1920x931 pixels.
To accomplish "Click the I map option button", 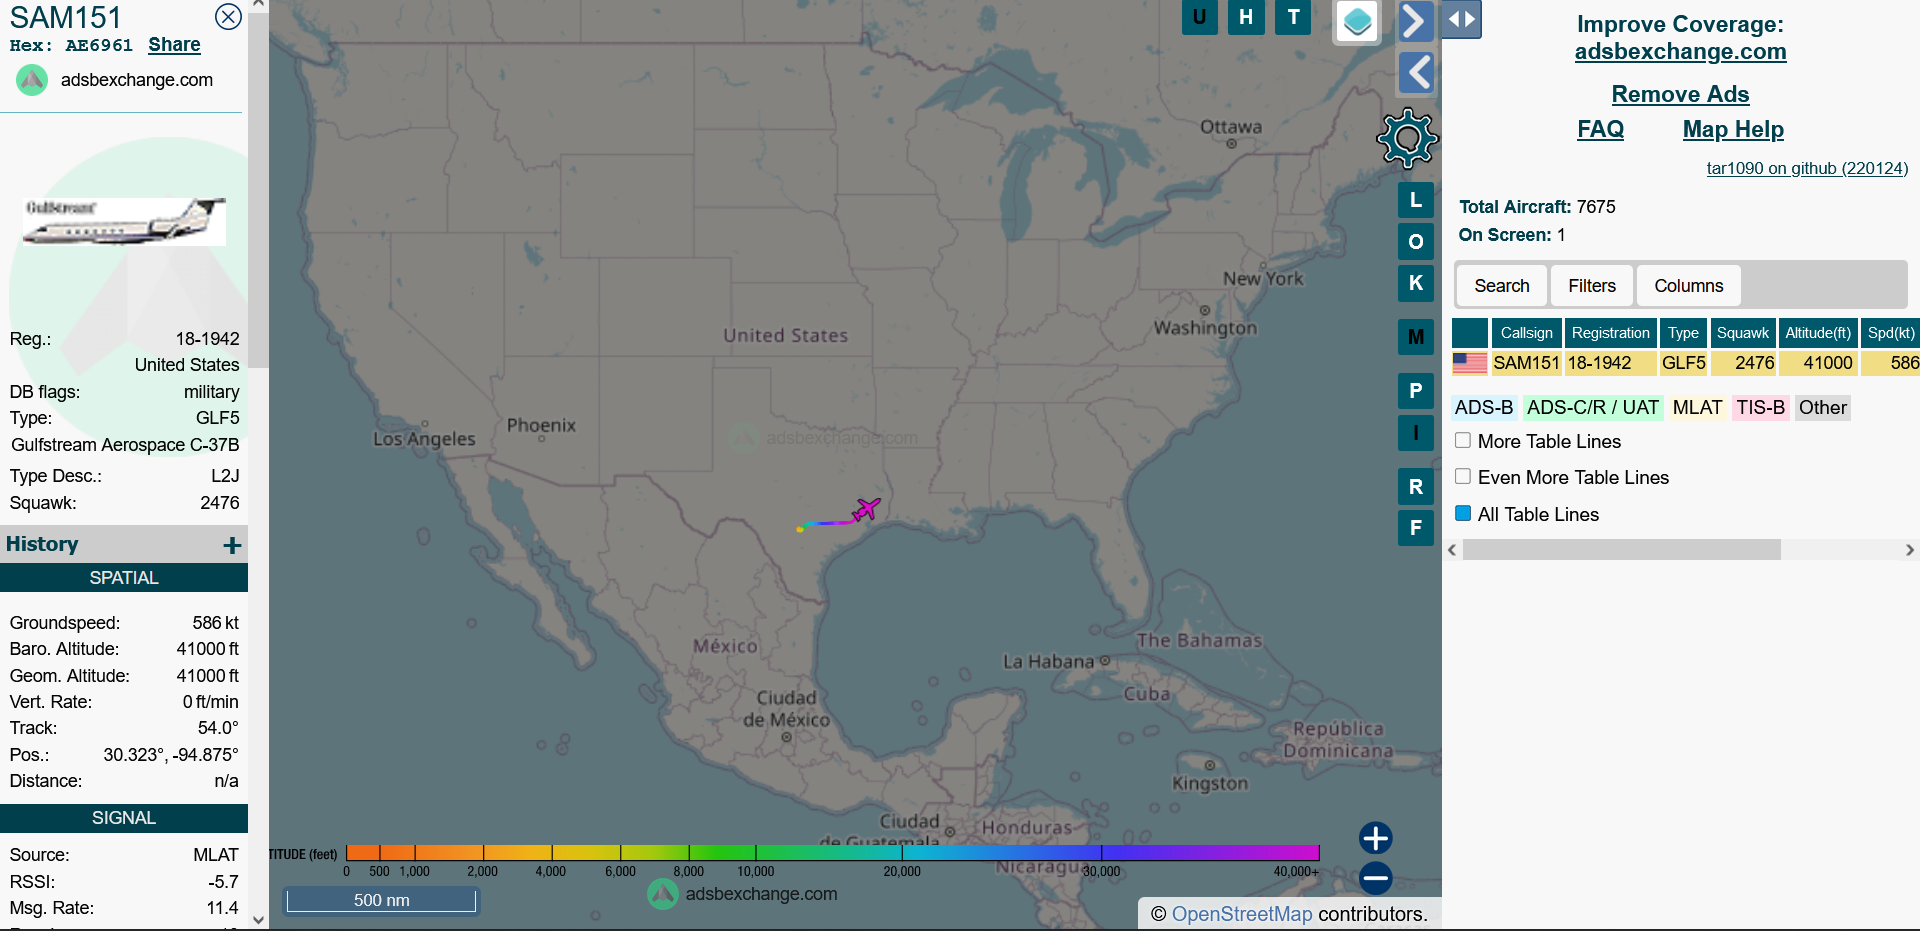I will point(1415,433).
